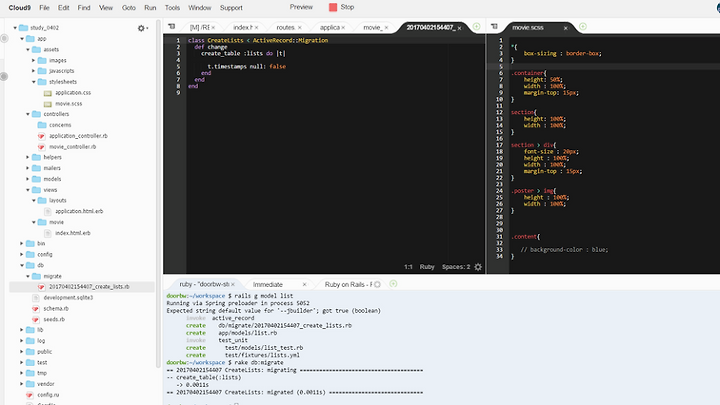
Task: Open the Window menu
Action: pos(200,8)
